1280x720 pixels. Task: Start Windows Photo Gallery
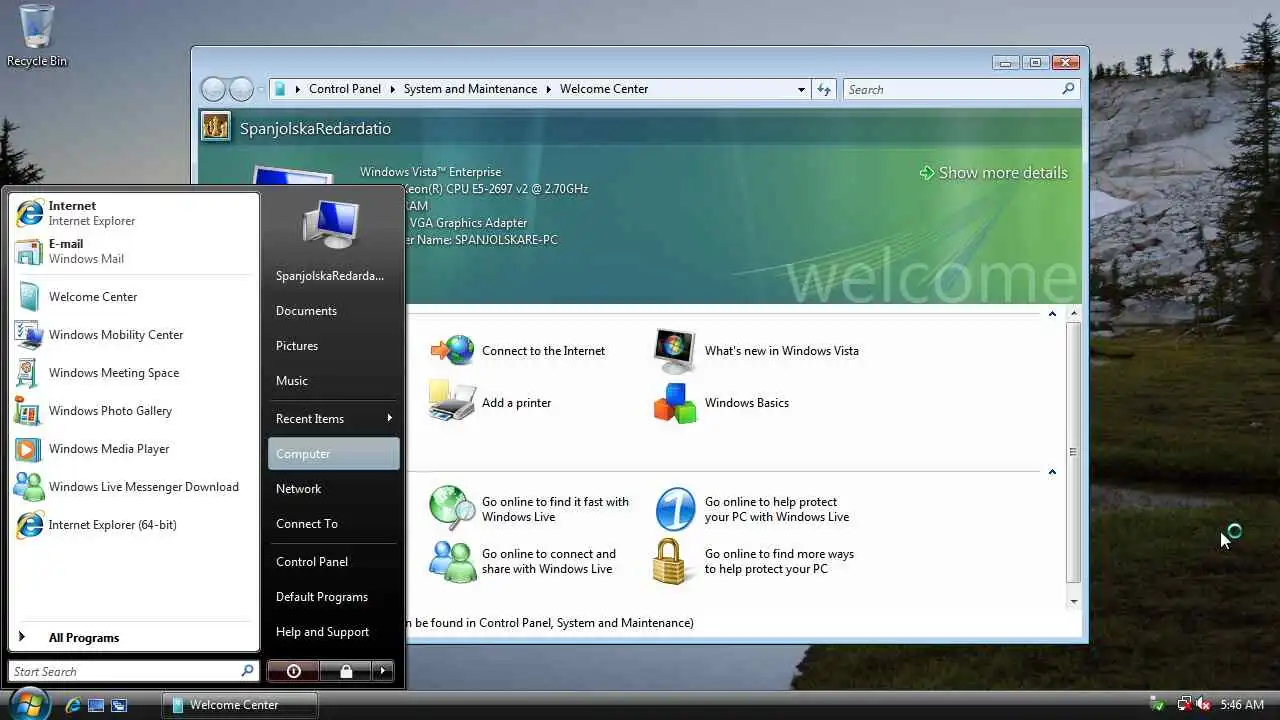point(133,411)
